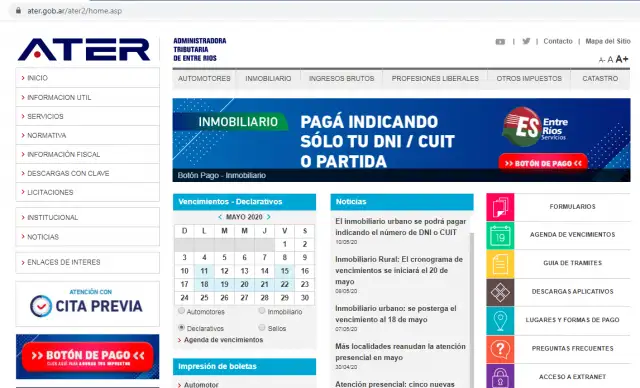640x388 pixels.
Task: Expand the INICIO sidebar item
Action: click(87, 78)
